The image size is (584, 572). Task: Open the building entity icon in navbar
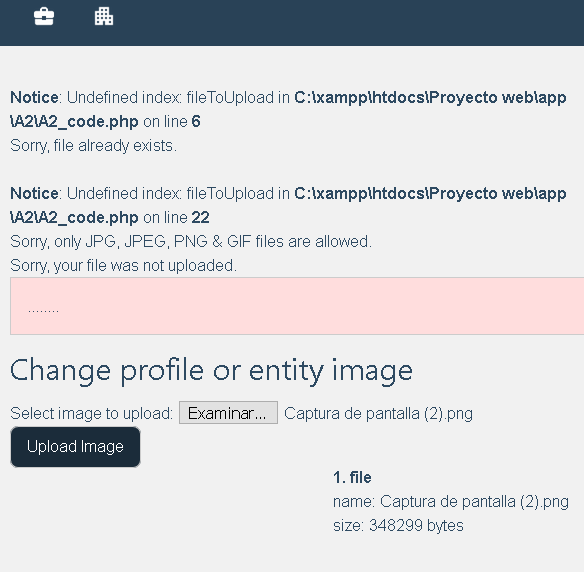pos(104,16)
